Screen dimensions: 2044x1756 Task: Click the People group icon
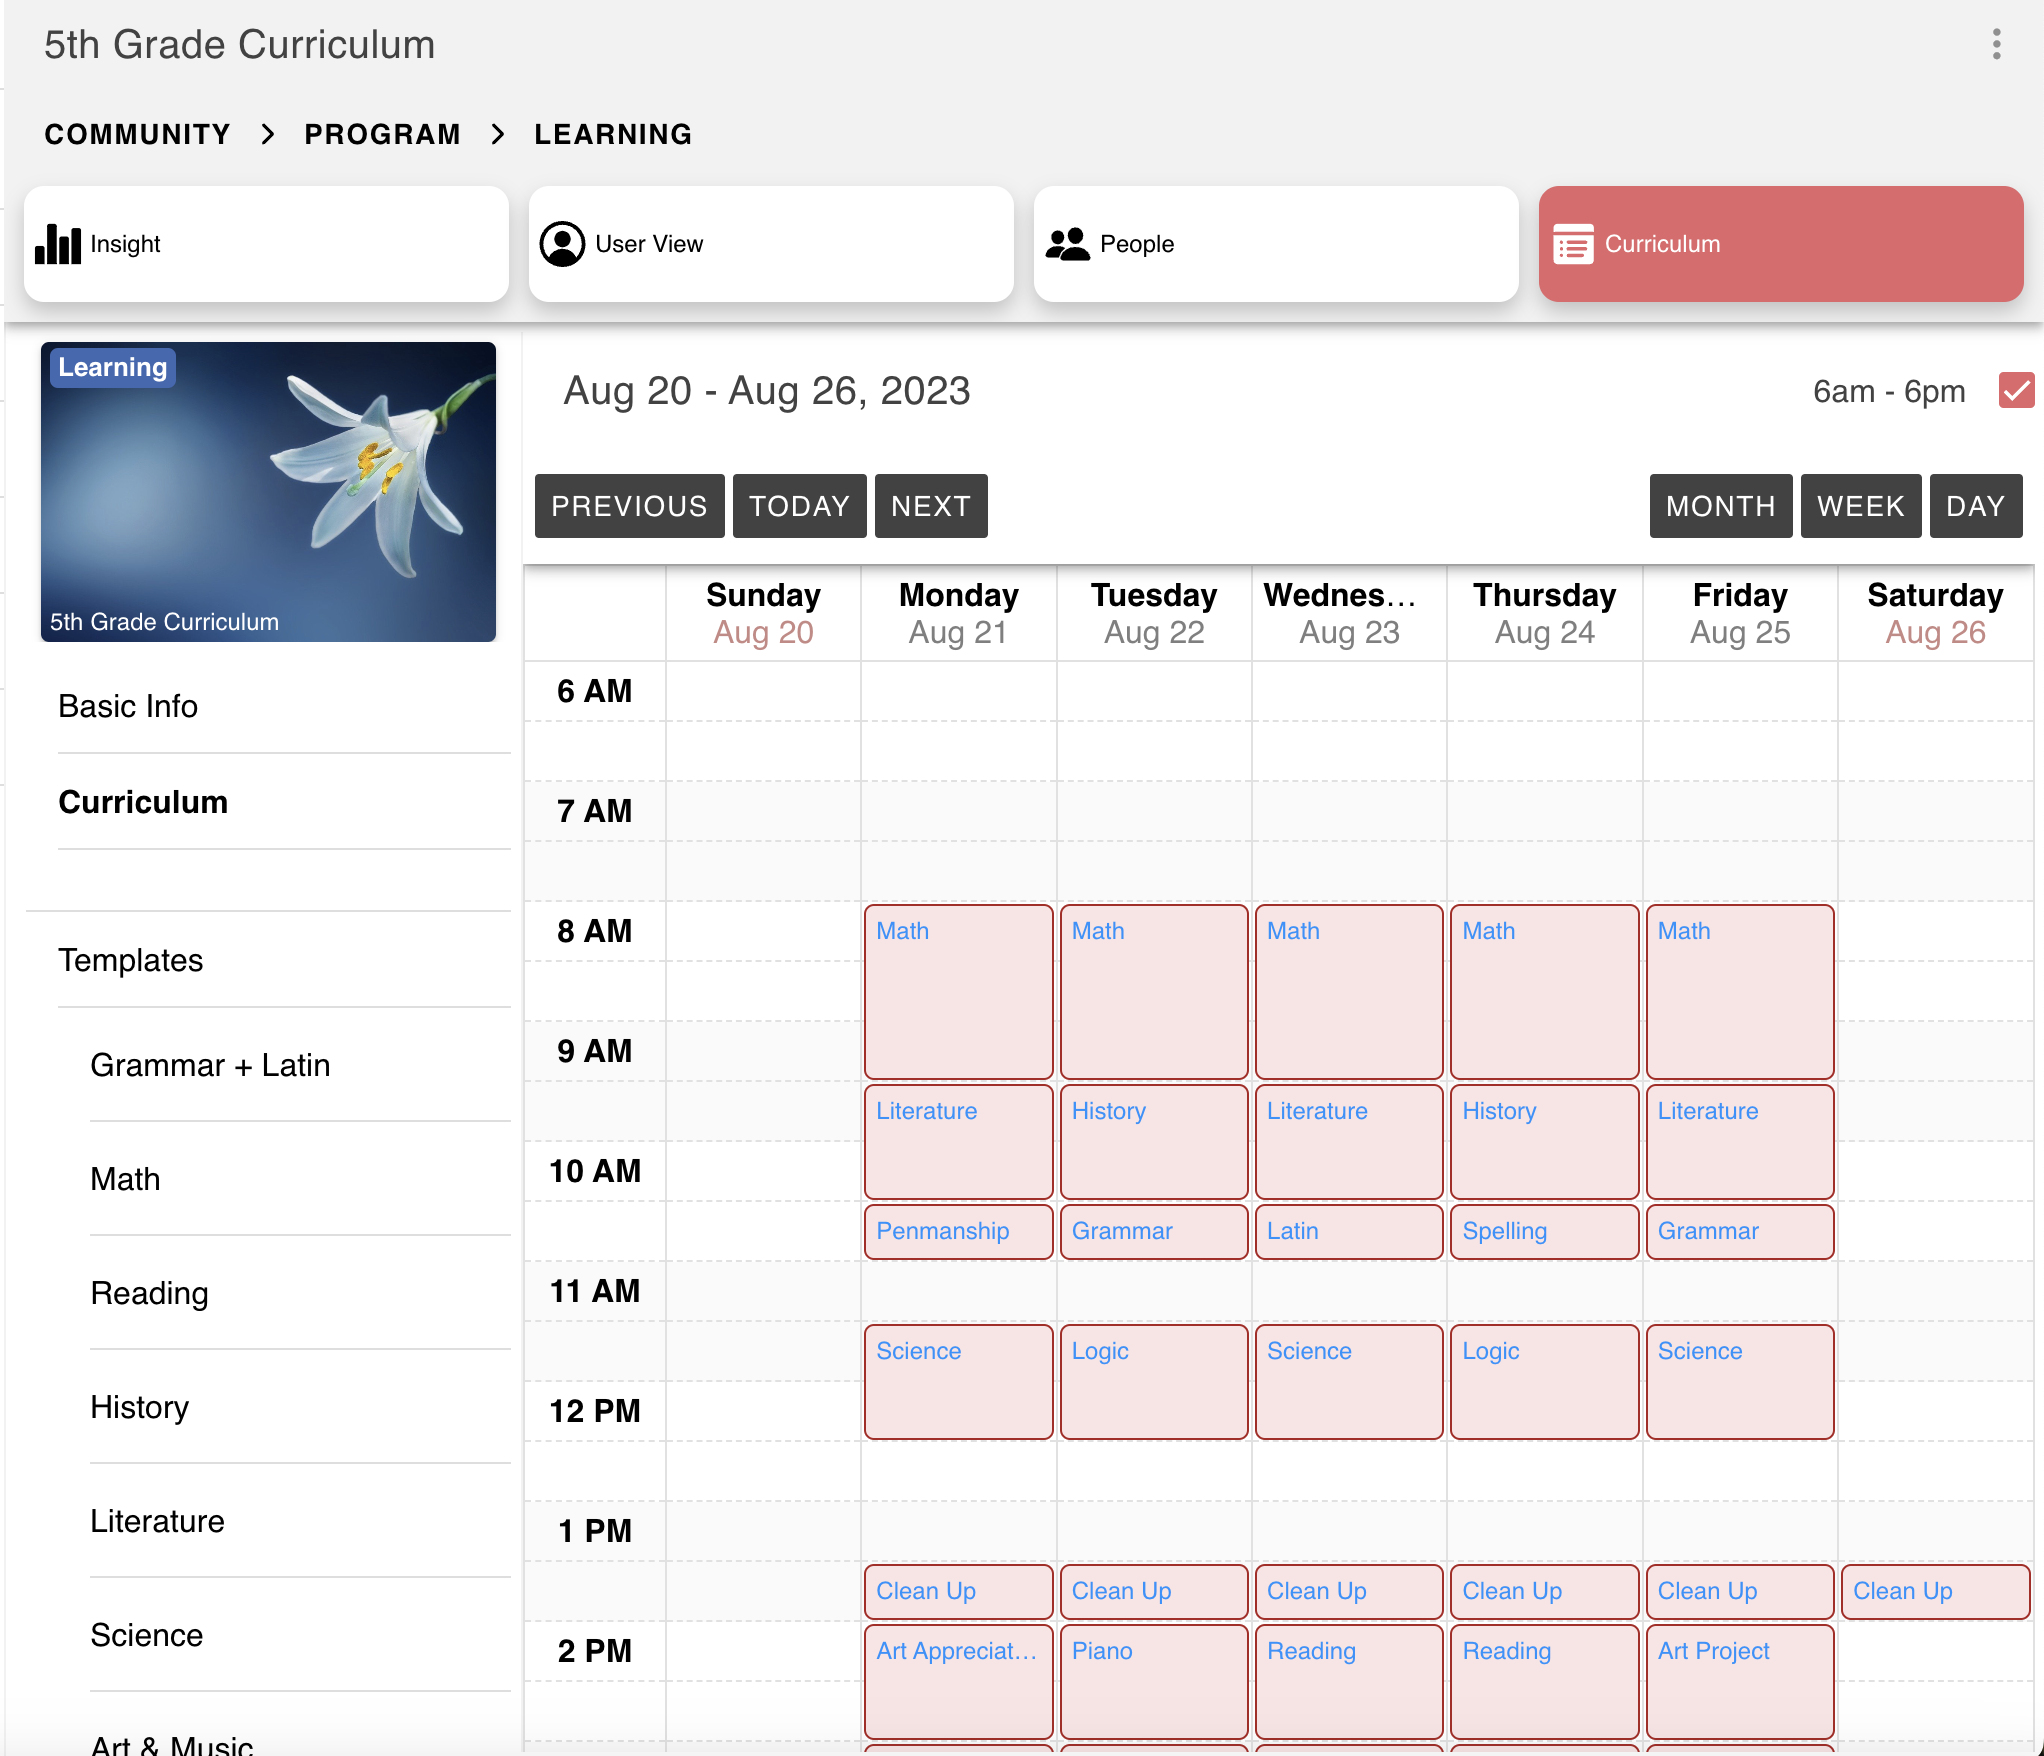(x=1067, y=244)
